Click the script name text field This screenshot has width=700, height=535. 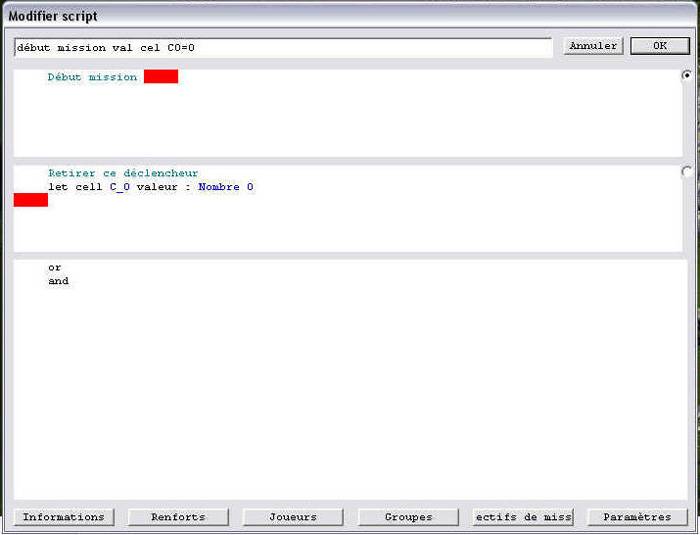tap(282, 47)
